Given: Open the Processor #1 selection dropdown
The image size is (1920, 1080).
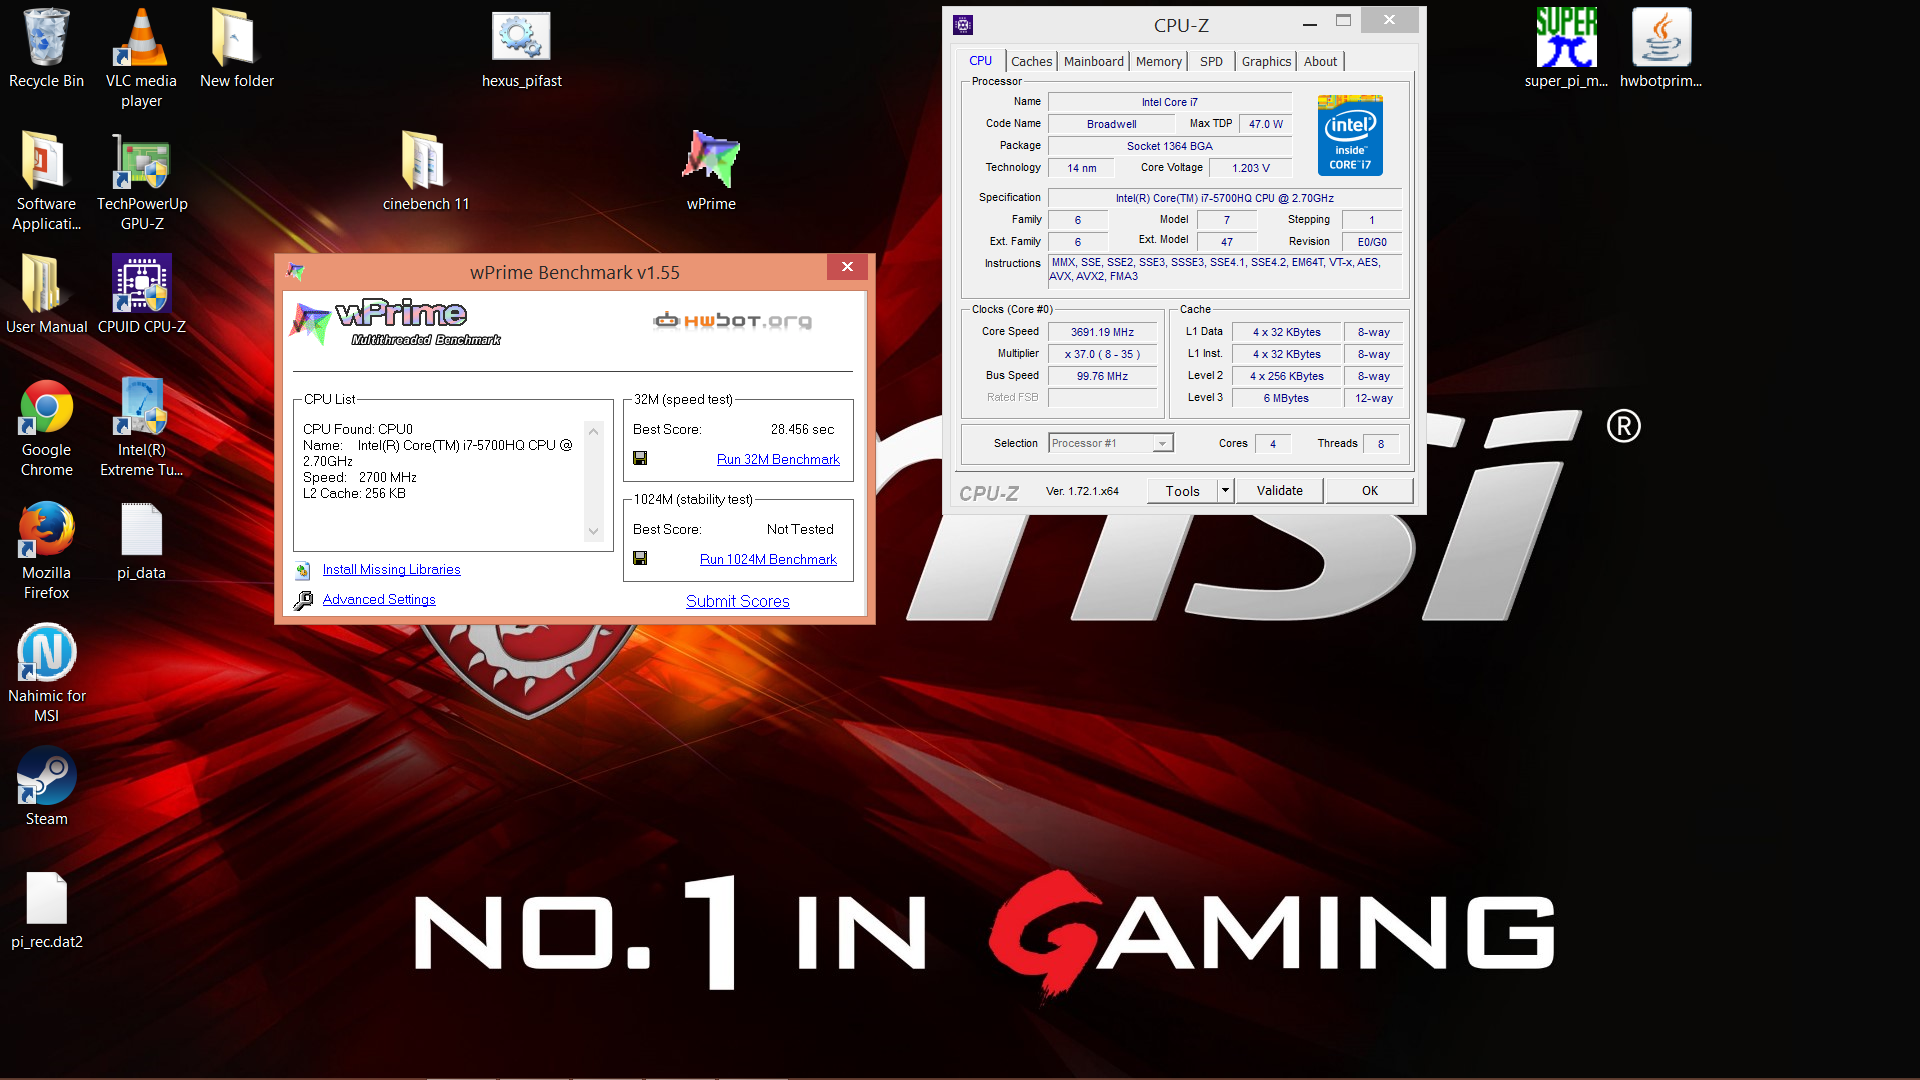Looking at the screenshot, I should [1110, 443].
